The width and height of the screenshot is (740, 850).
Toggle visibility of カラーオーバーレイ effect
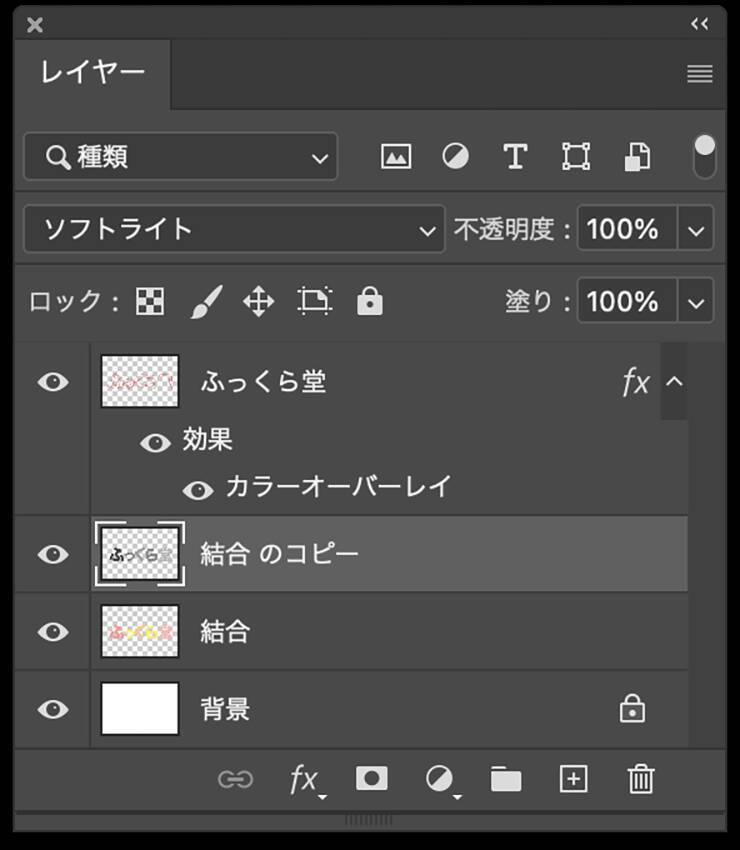(198, 489)
